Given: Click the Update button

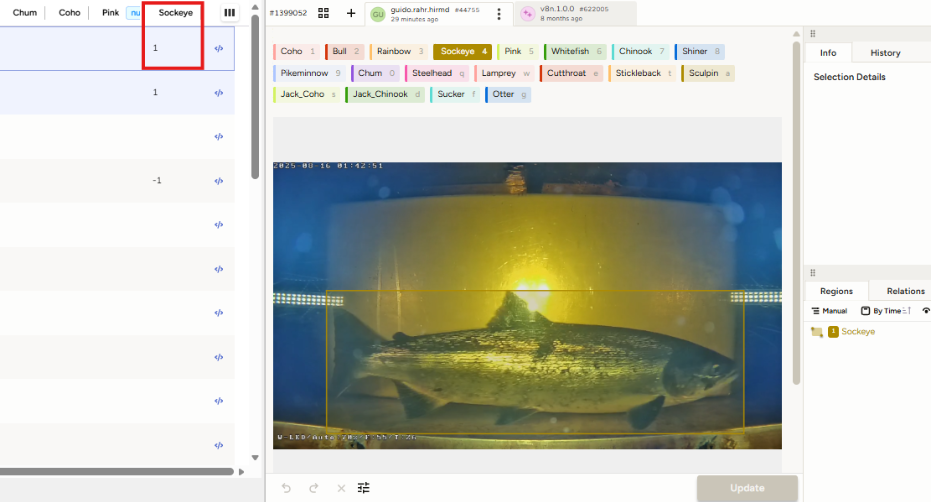Looking at the screenshot, I should coord(747,488).
